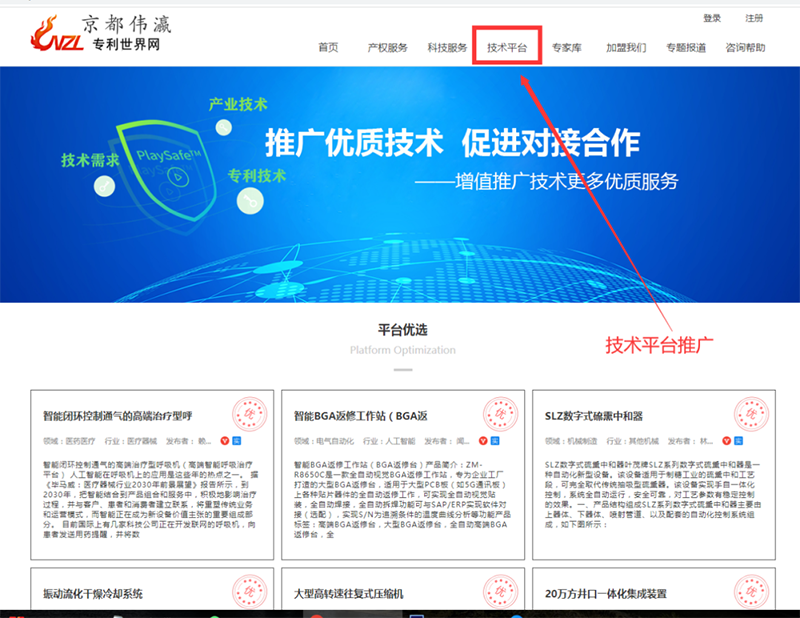800x618 pixels.
Task: Open the 专家库 navigation item
Action: (566, 47)
